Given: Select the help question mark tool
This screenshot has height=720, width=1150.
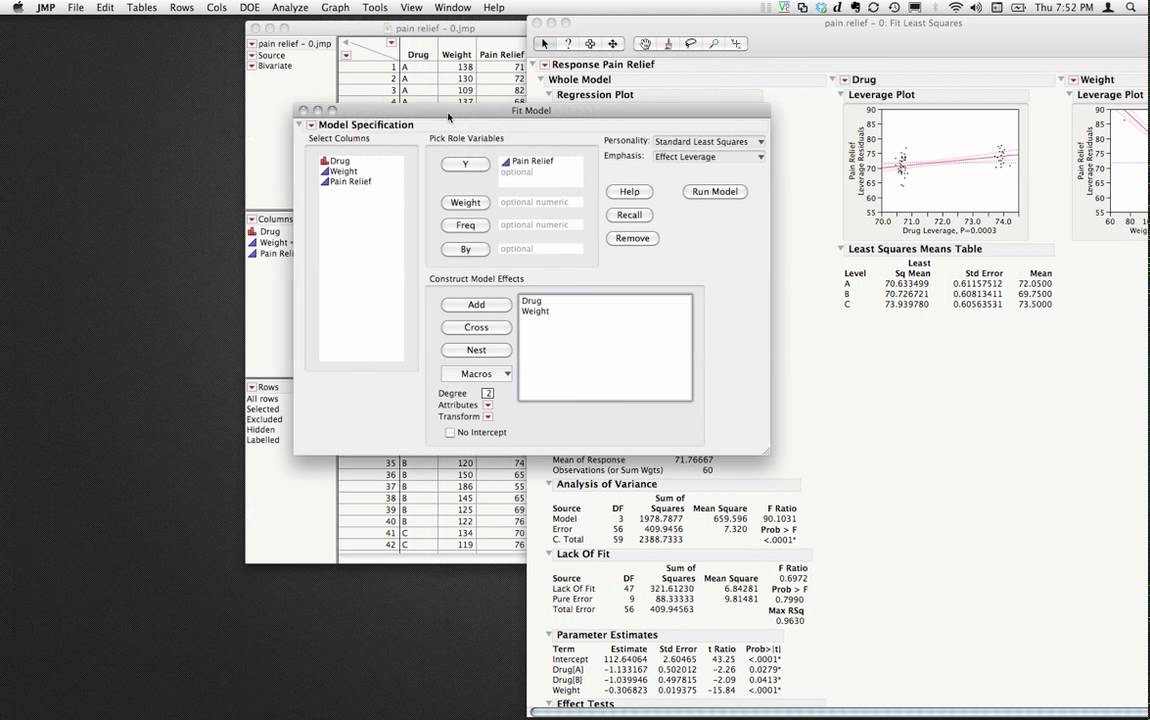Looking at the screenshot, I should [x=568, y=44].
